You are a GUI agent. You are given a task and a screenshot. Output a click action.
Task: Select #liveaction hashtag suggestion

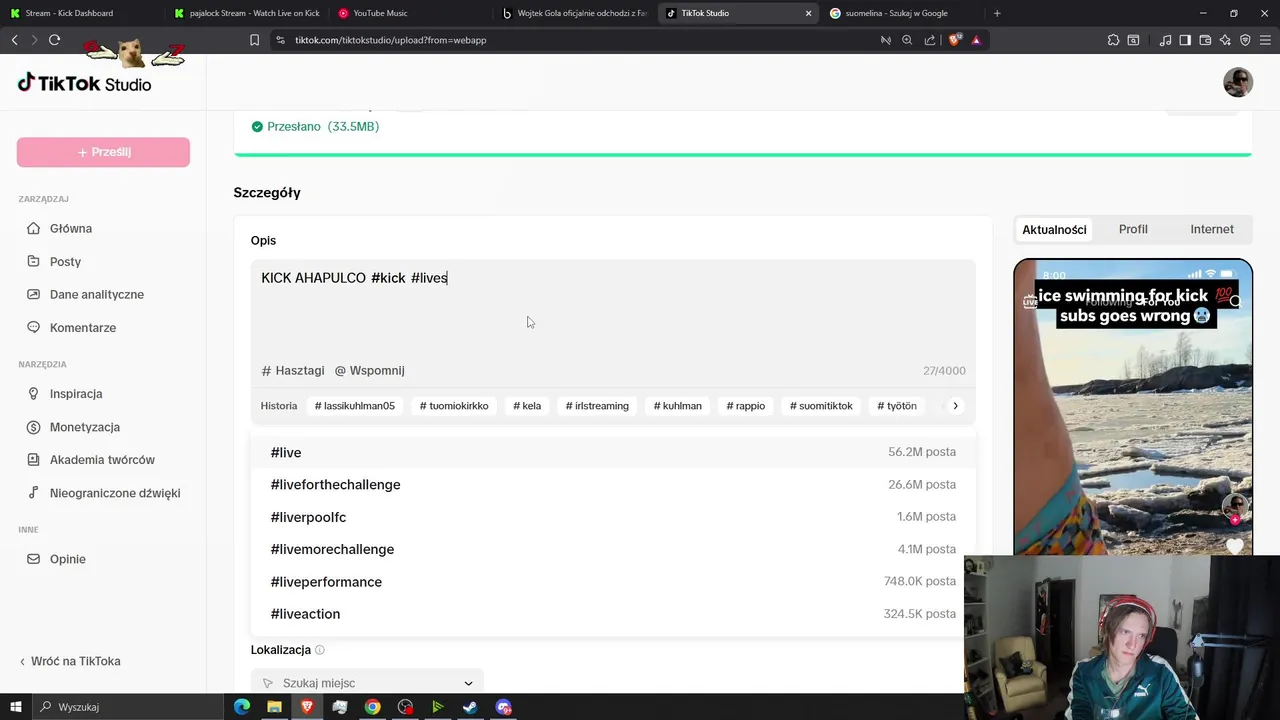613,614
